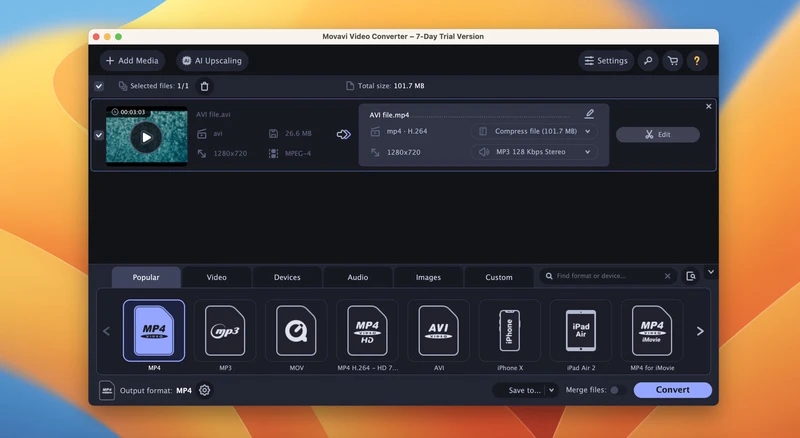Switch to the Devices tab

pyautogui.click(x=287, y=277)
